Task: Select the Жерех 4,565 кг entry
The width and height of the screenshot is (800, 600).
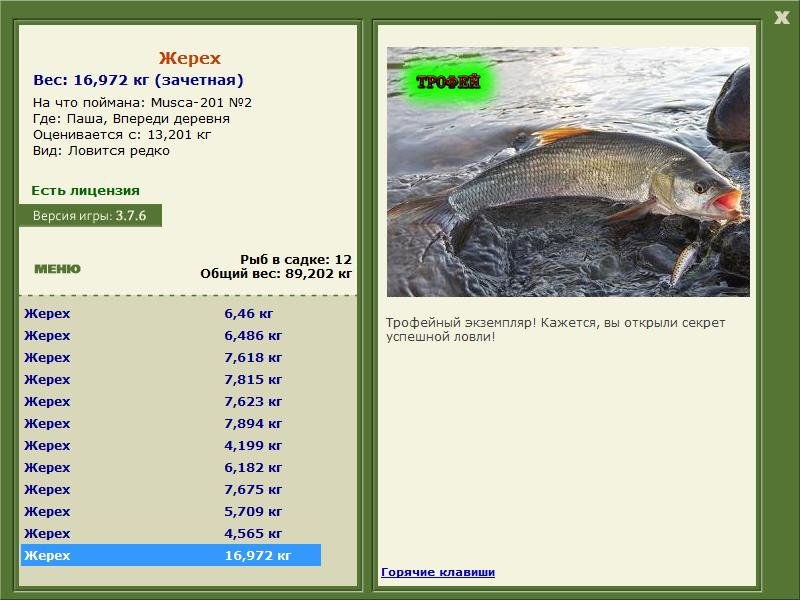Action: click(x=171, y=533)
